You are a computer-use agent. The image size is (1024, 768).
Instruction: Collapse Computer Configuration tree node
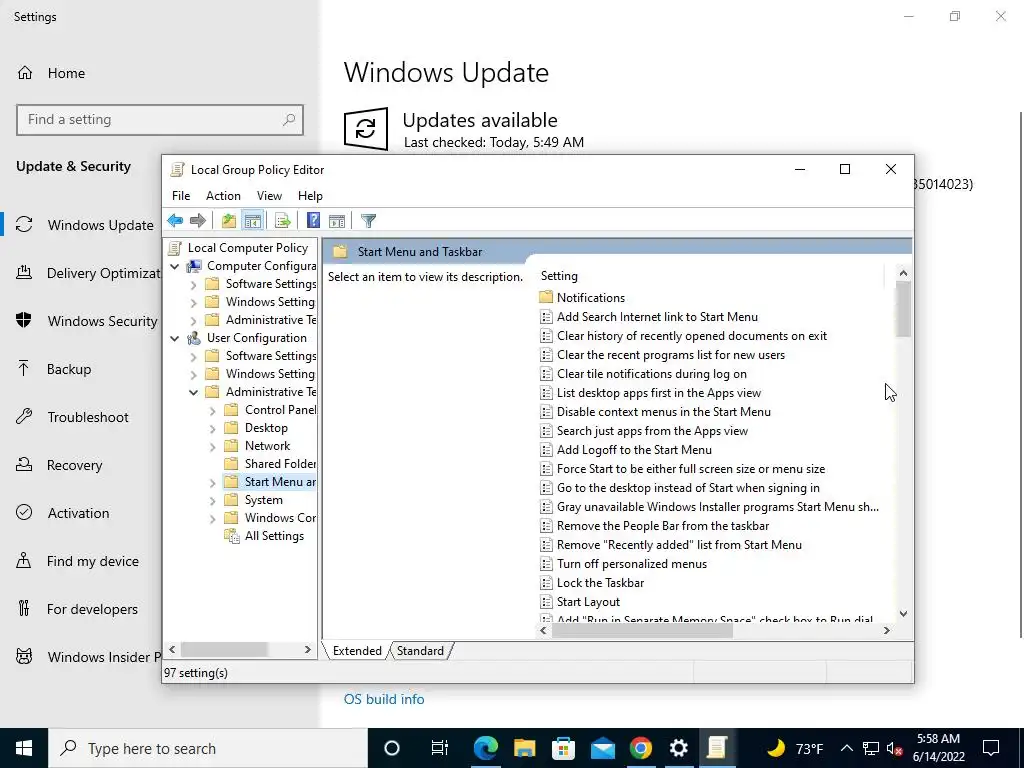[x=174, y=266]
